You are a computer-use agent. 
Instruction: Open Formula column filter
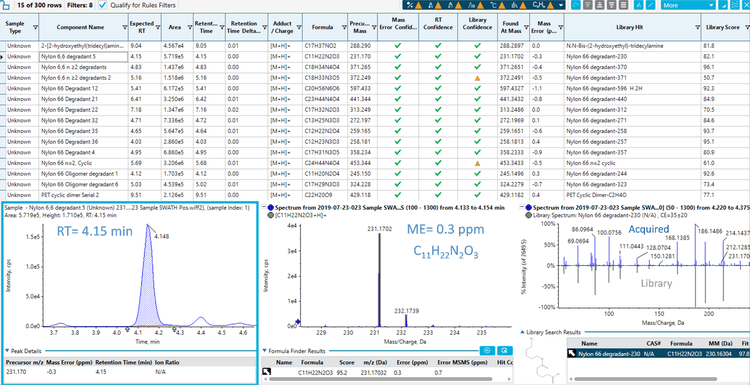344,27
